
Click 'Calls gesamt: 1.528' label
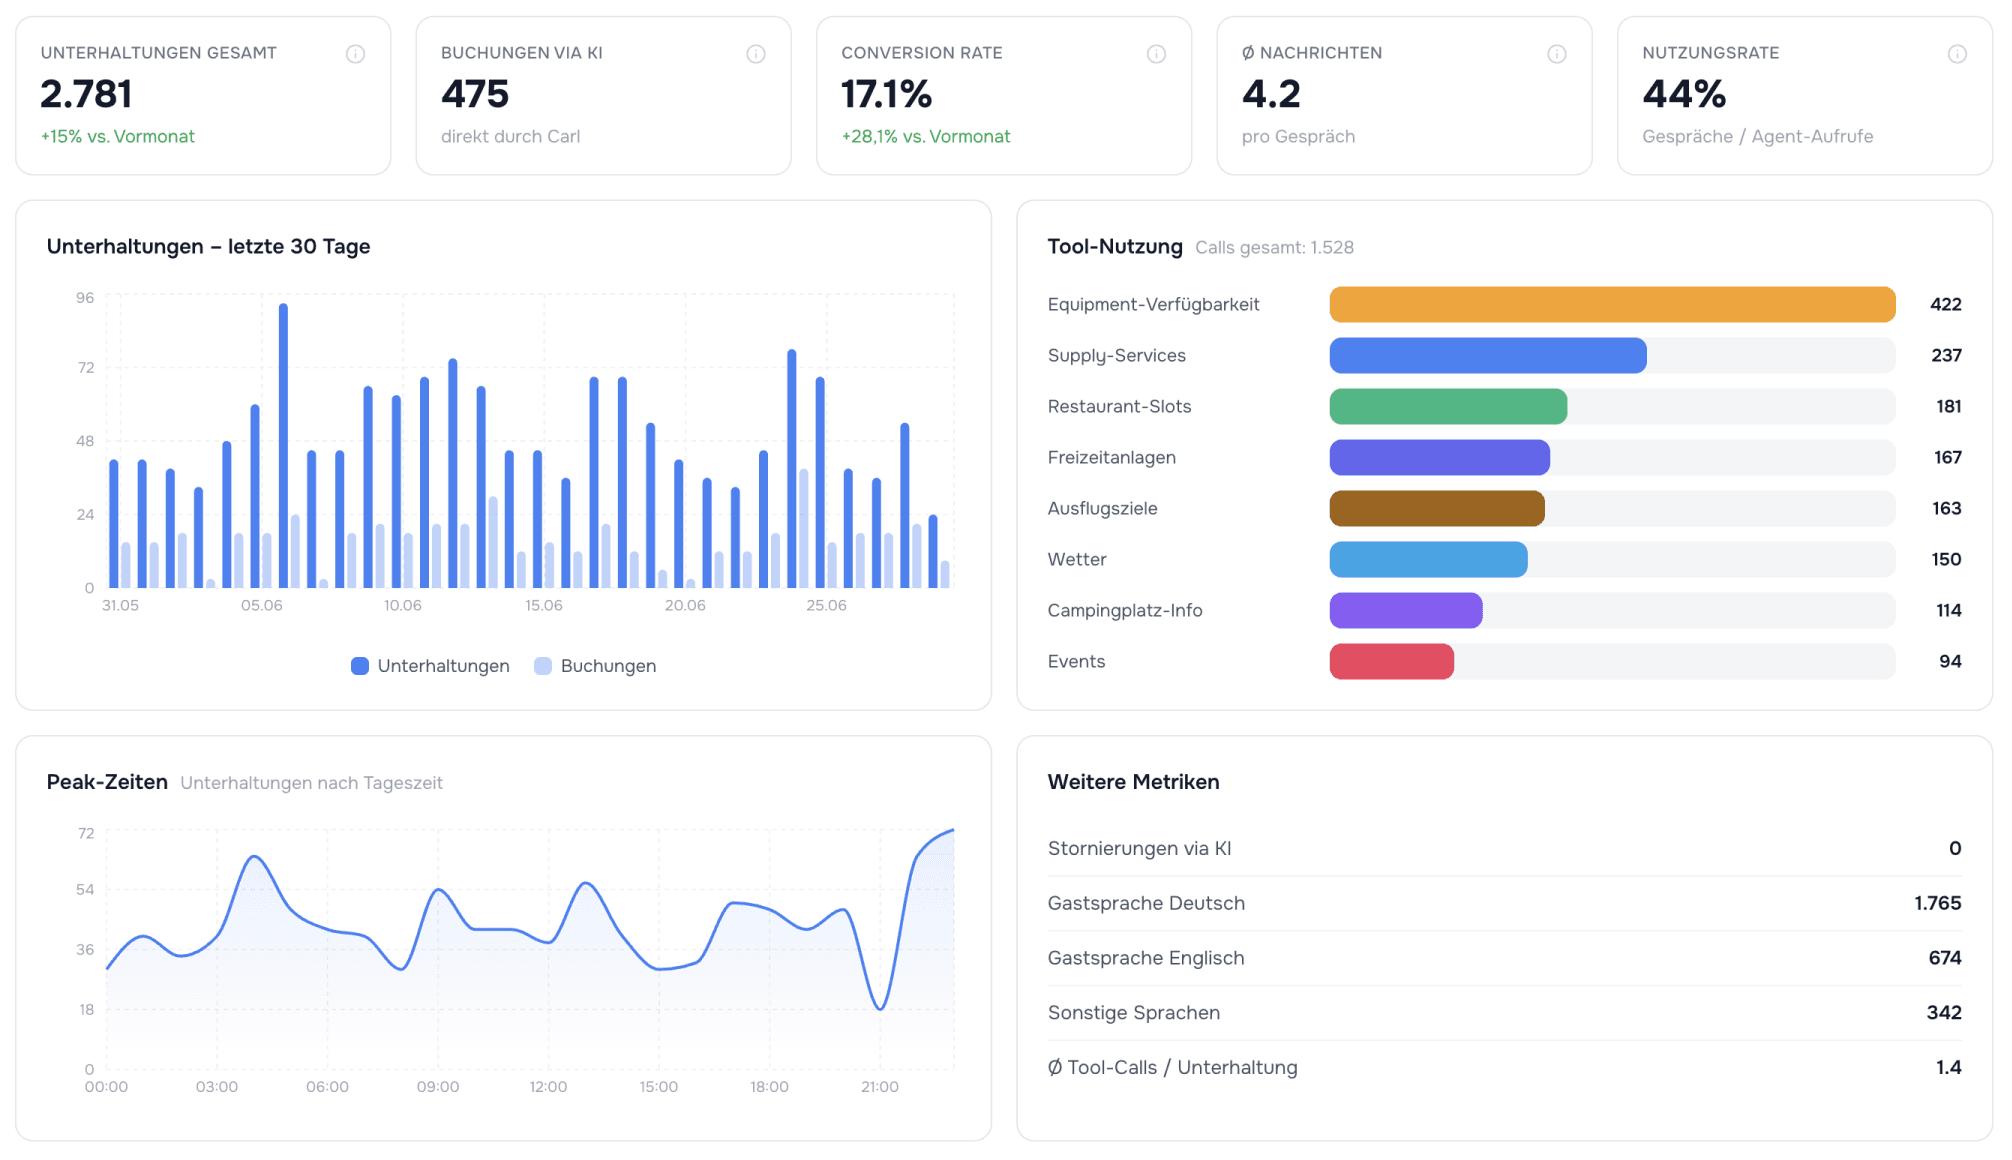[1274, 248]
